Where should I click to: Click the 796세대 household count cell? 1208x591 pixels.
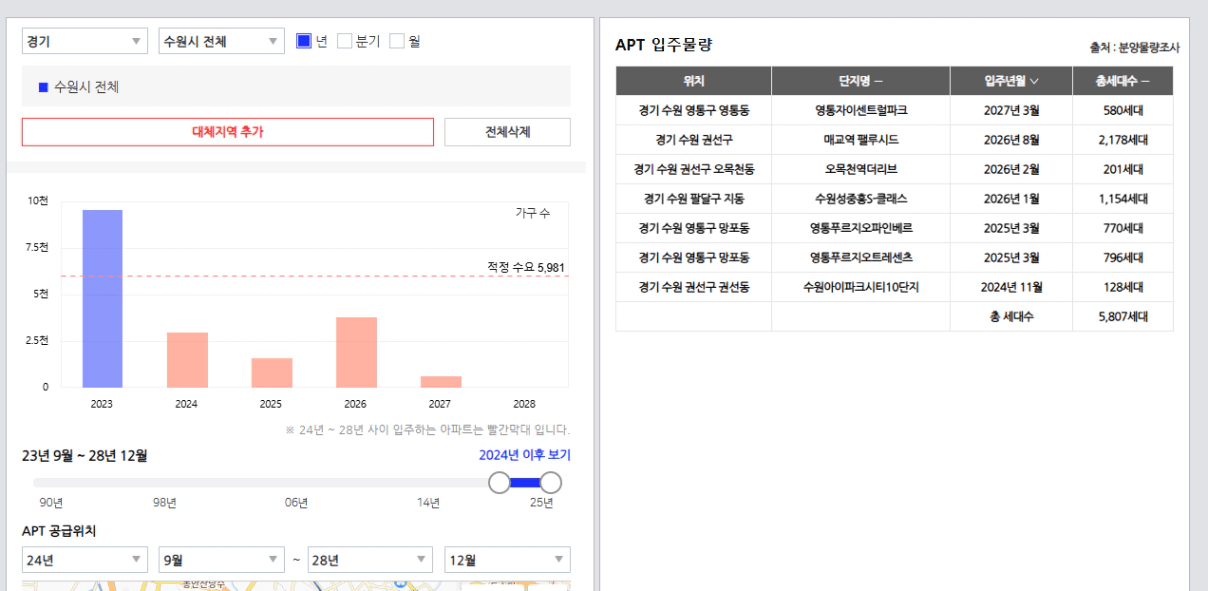coord(1122,258)
